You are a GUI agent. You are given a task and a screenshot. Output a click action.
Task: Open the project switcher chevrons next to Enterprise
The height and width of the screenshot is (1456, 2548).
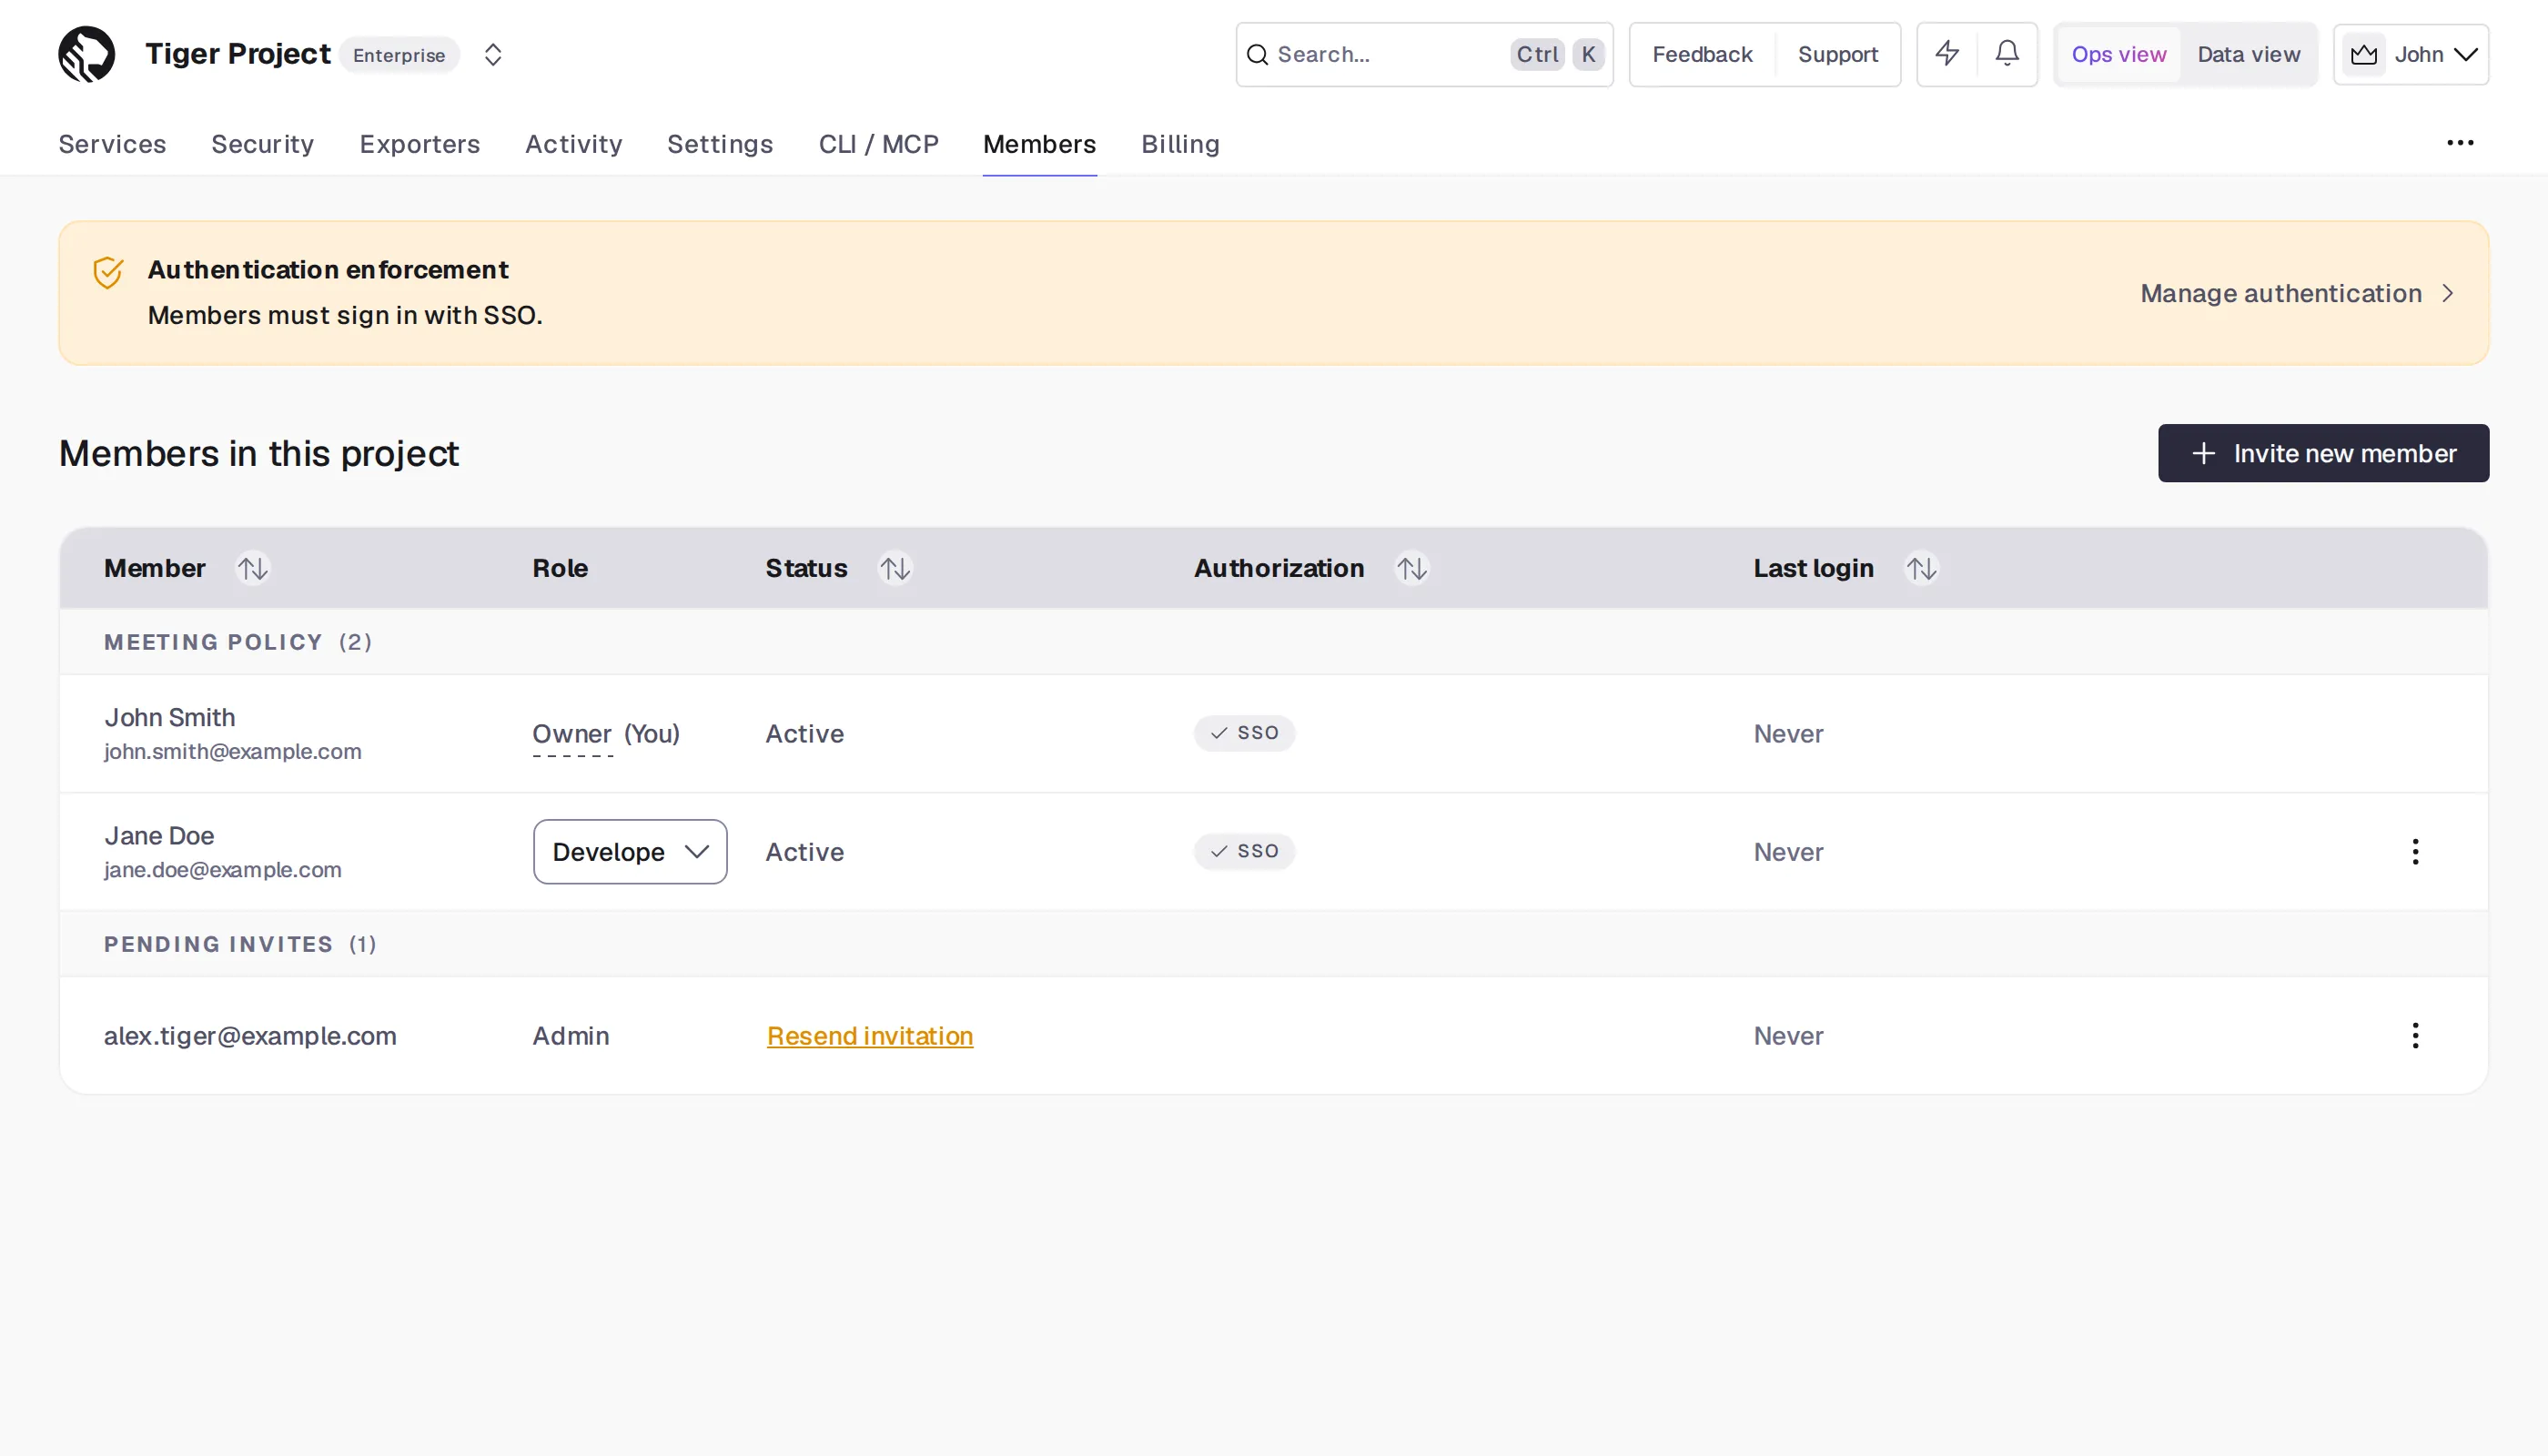pyautogui.click(x=493, y=54)
